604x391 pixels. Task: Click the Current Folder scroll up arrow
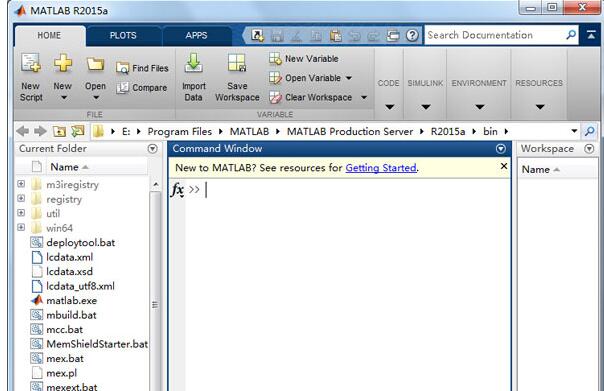(x=156, y=185)
